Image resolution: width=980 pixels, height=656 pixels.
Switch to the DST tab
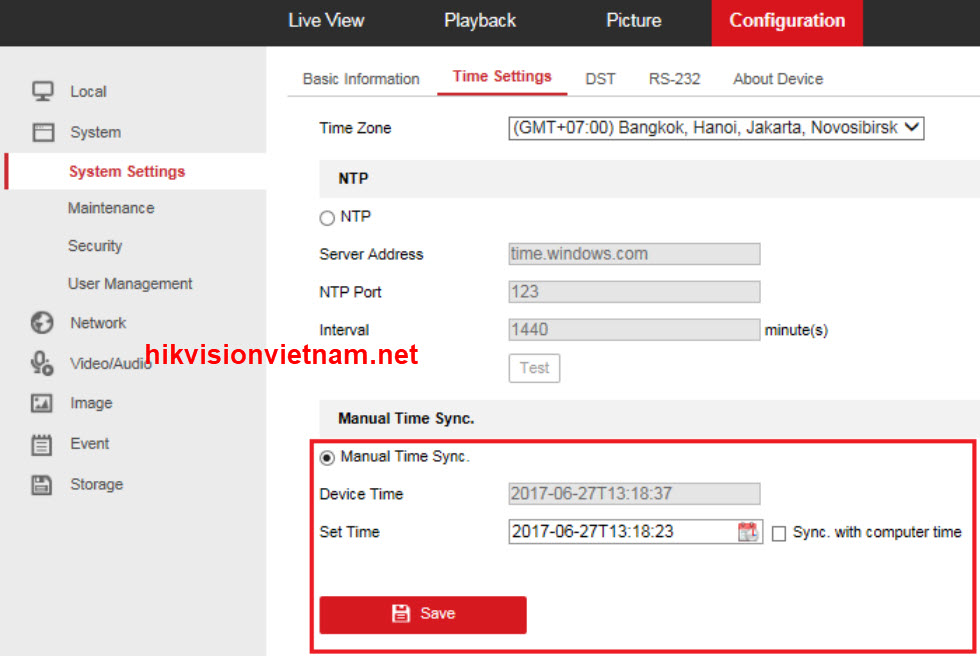click(600, 78)
